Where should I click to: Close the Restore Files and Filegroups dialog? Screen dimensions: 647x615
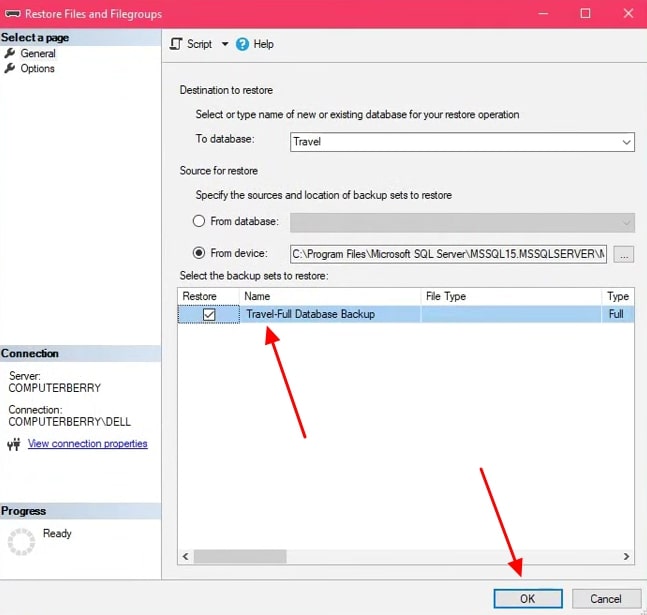coord(628,14)
